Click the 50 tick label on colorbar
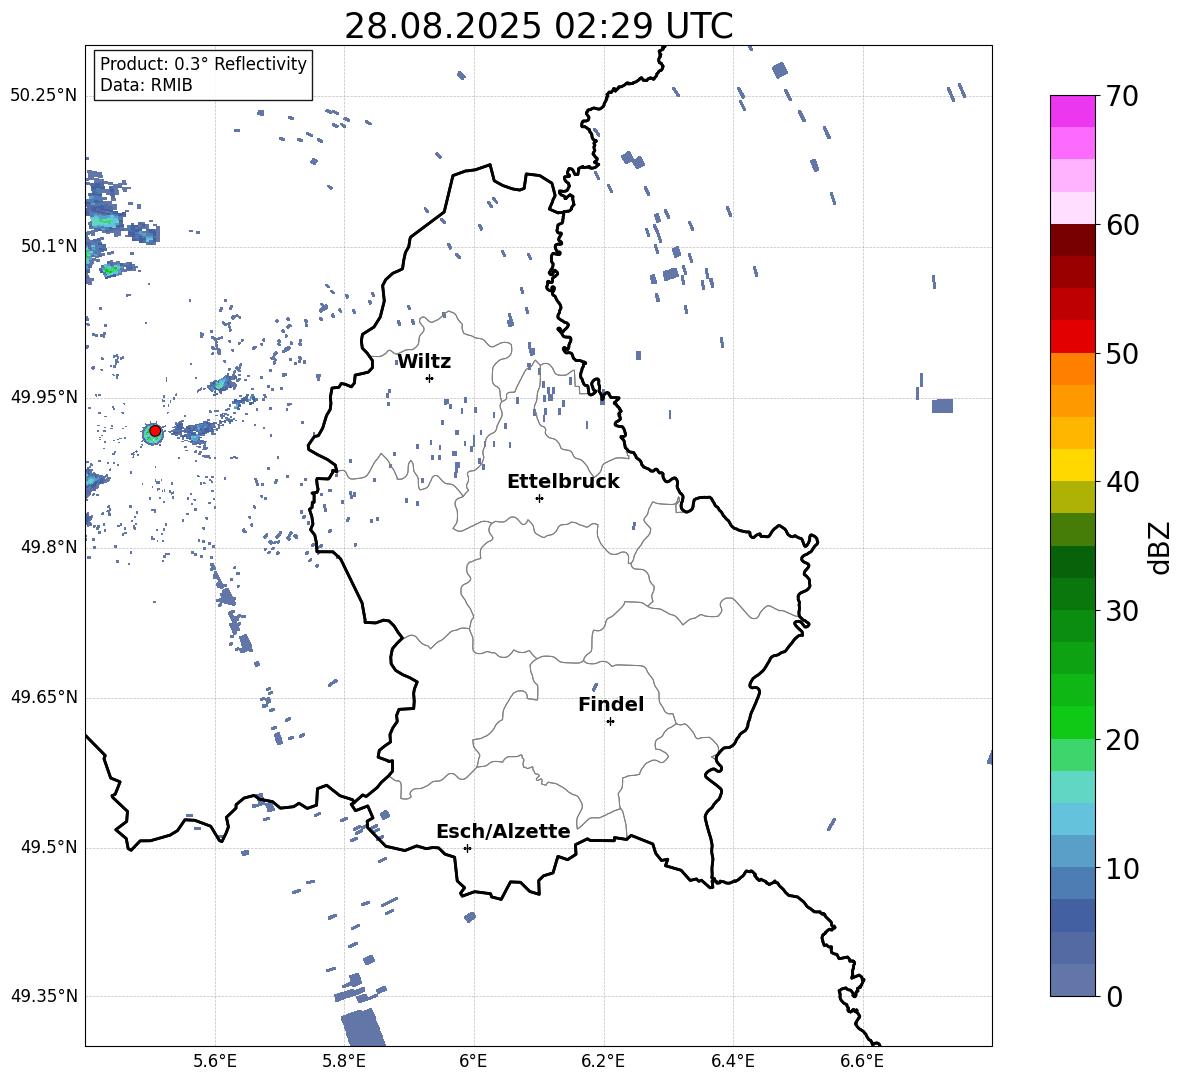1184x1081 pixels. pyautogui.click(x=1122, y=354)
